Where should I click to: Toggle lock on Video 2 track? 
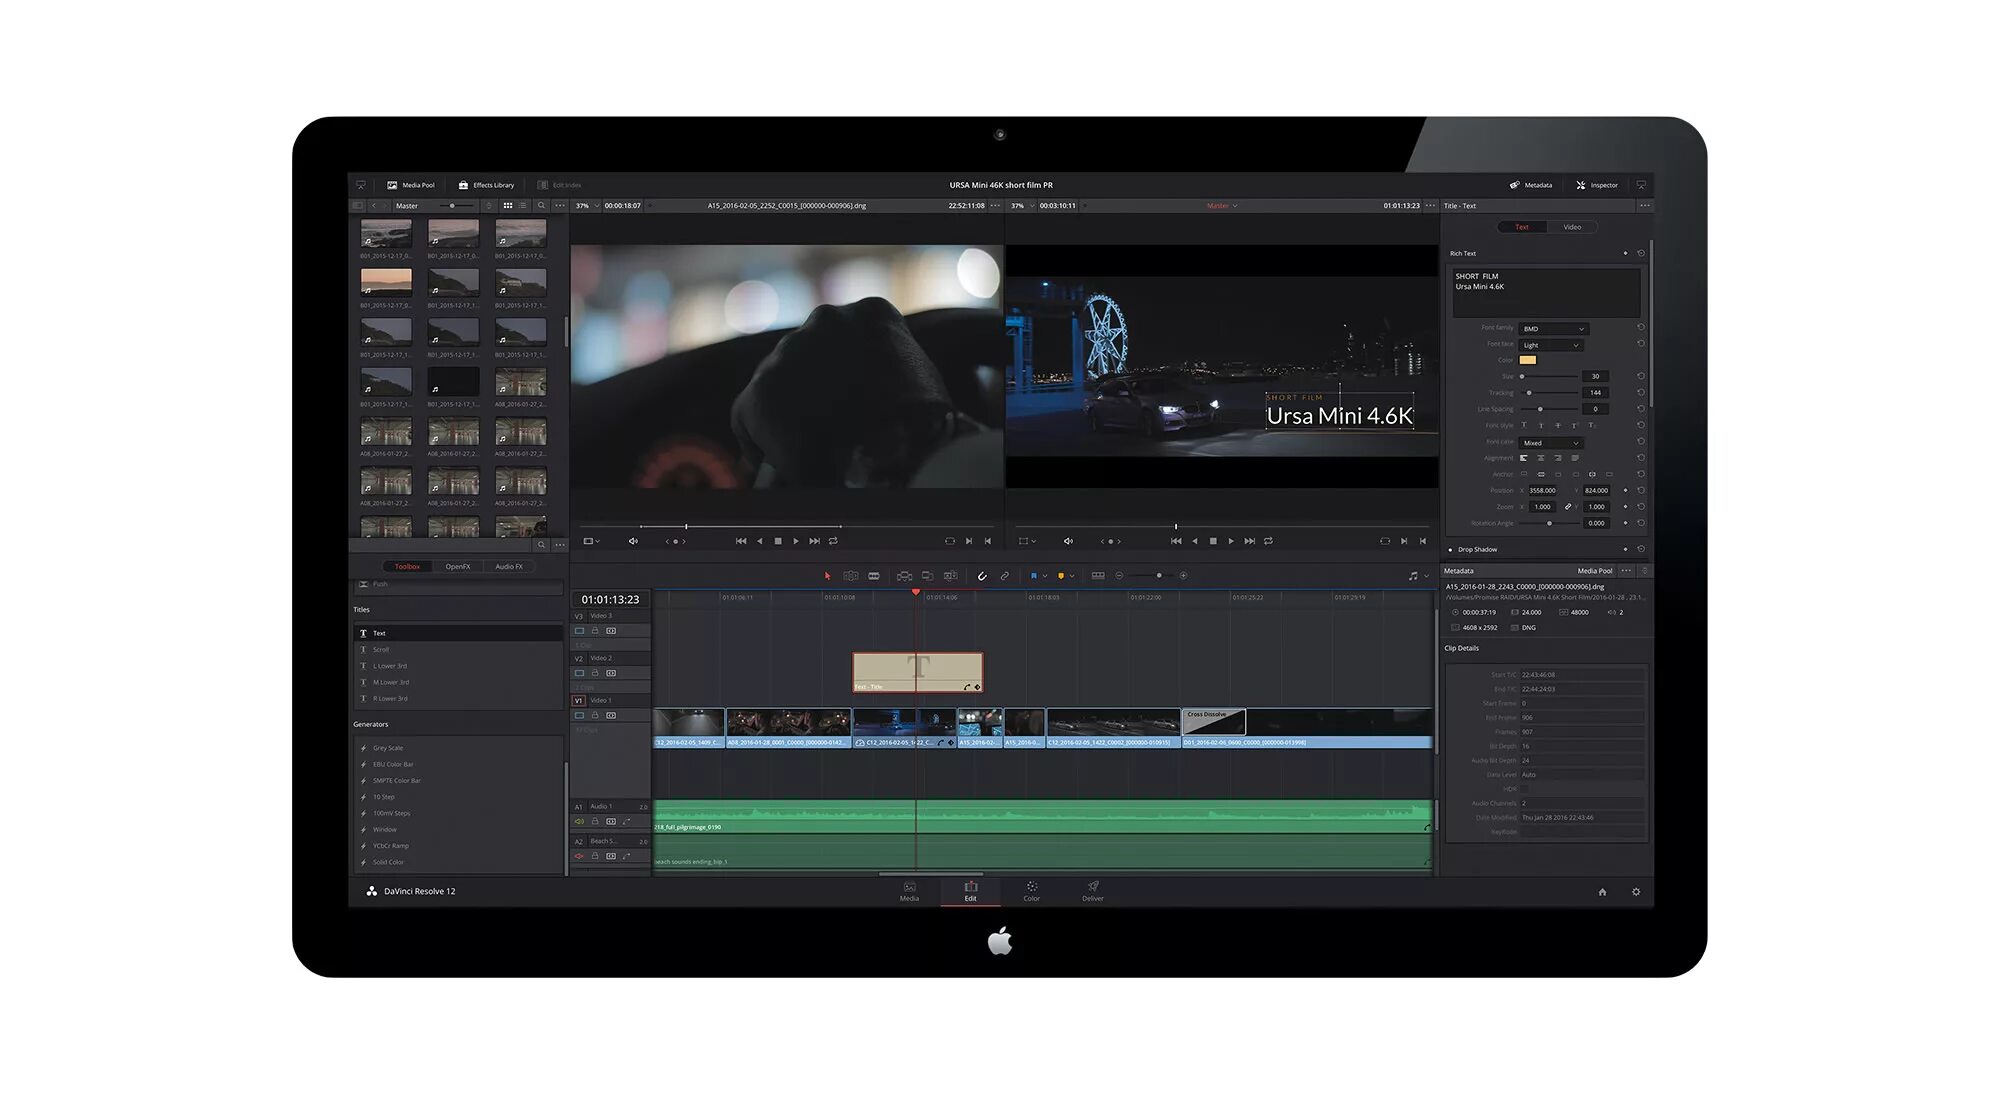coord(595,673)
